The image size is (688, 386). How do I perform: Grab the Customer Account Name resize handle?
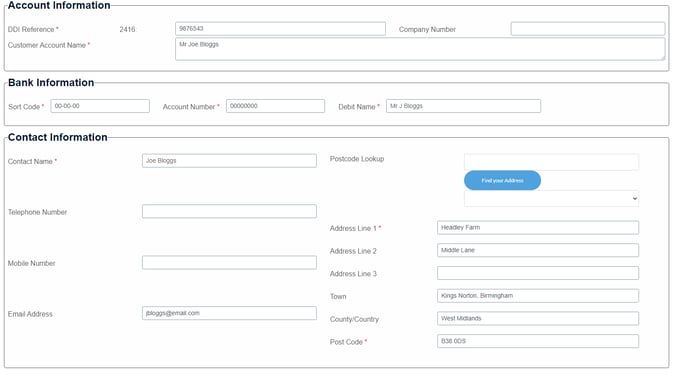point(663,57)
